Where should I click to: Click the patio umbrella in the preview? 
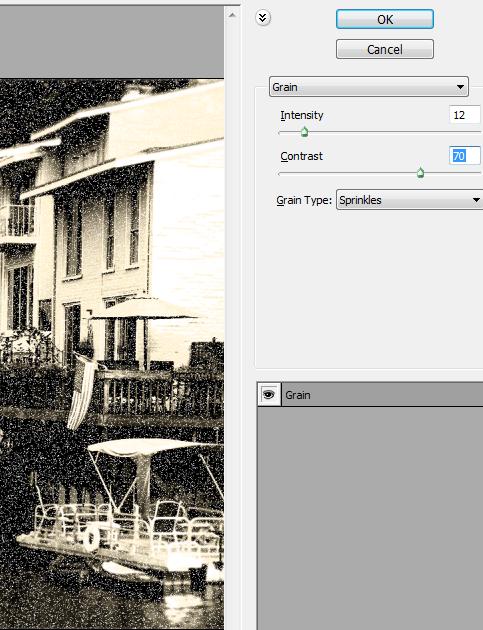click(x=143, y=309)
